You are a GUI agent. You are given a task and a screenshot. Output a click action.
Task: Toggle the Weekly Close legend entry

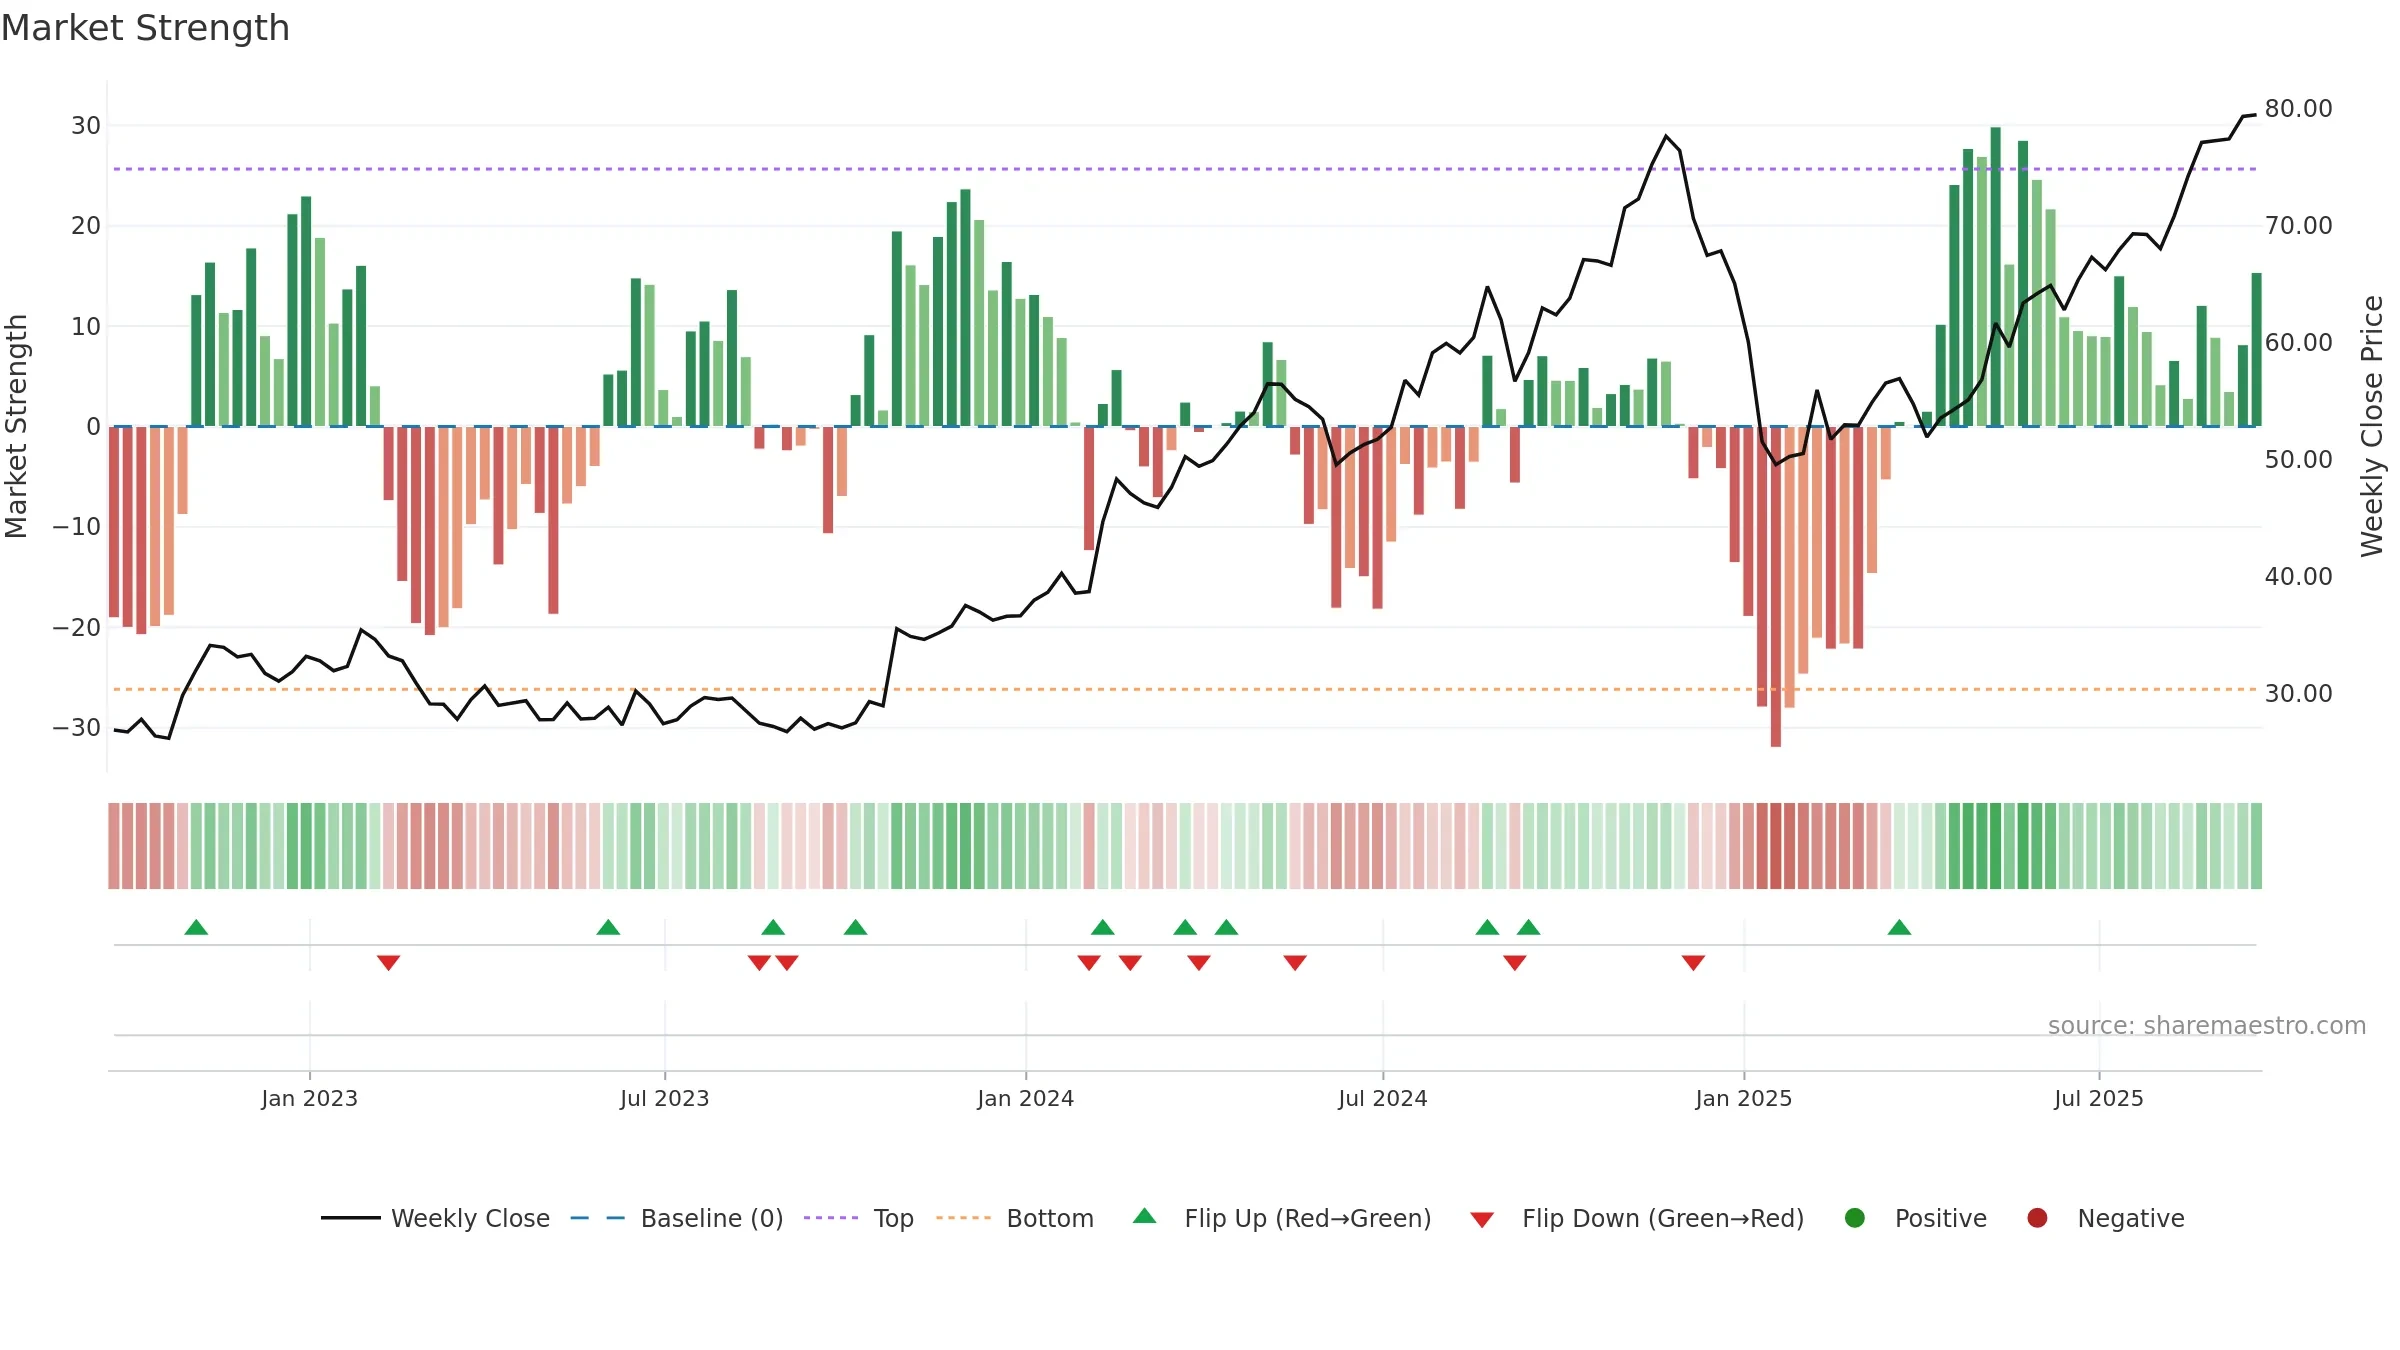435,1218
